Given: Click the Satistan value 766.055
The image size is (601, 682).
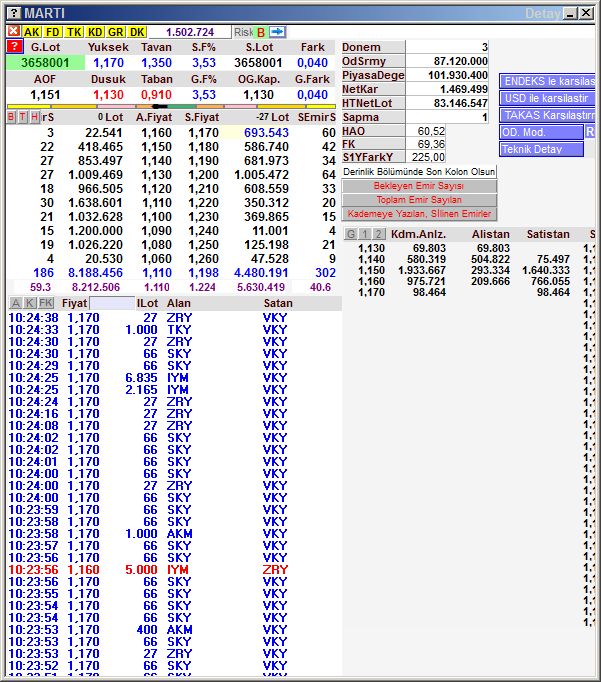Looking at the screenshot, I should (550, 281).
